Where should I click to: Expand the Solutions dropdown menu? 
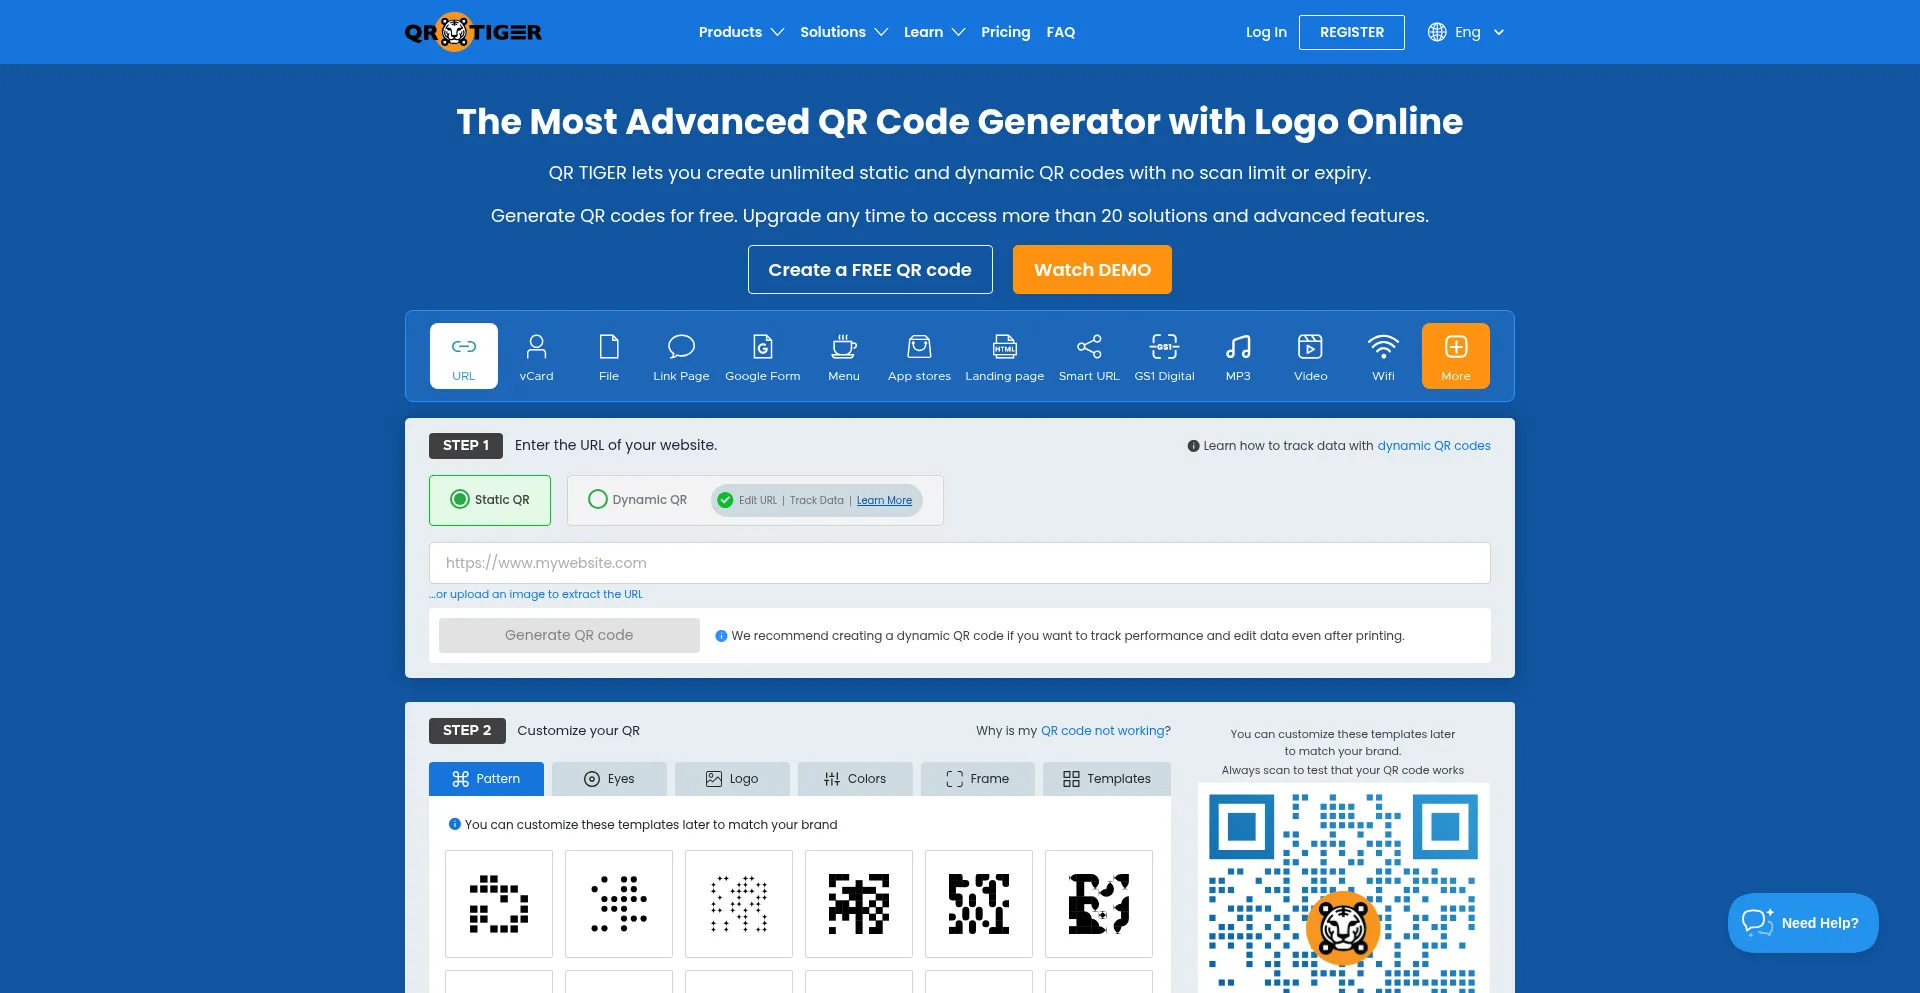(x=843, y=32)
